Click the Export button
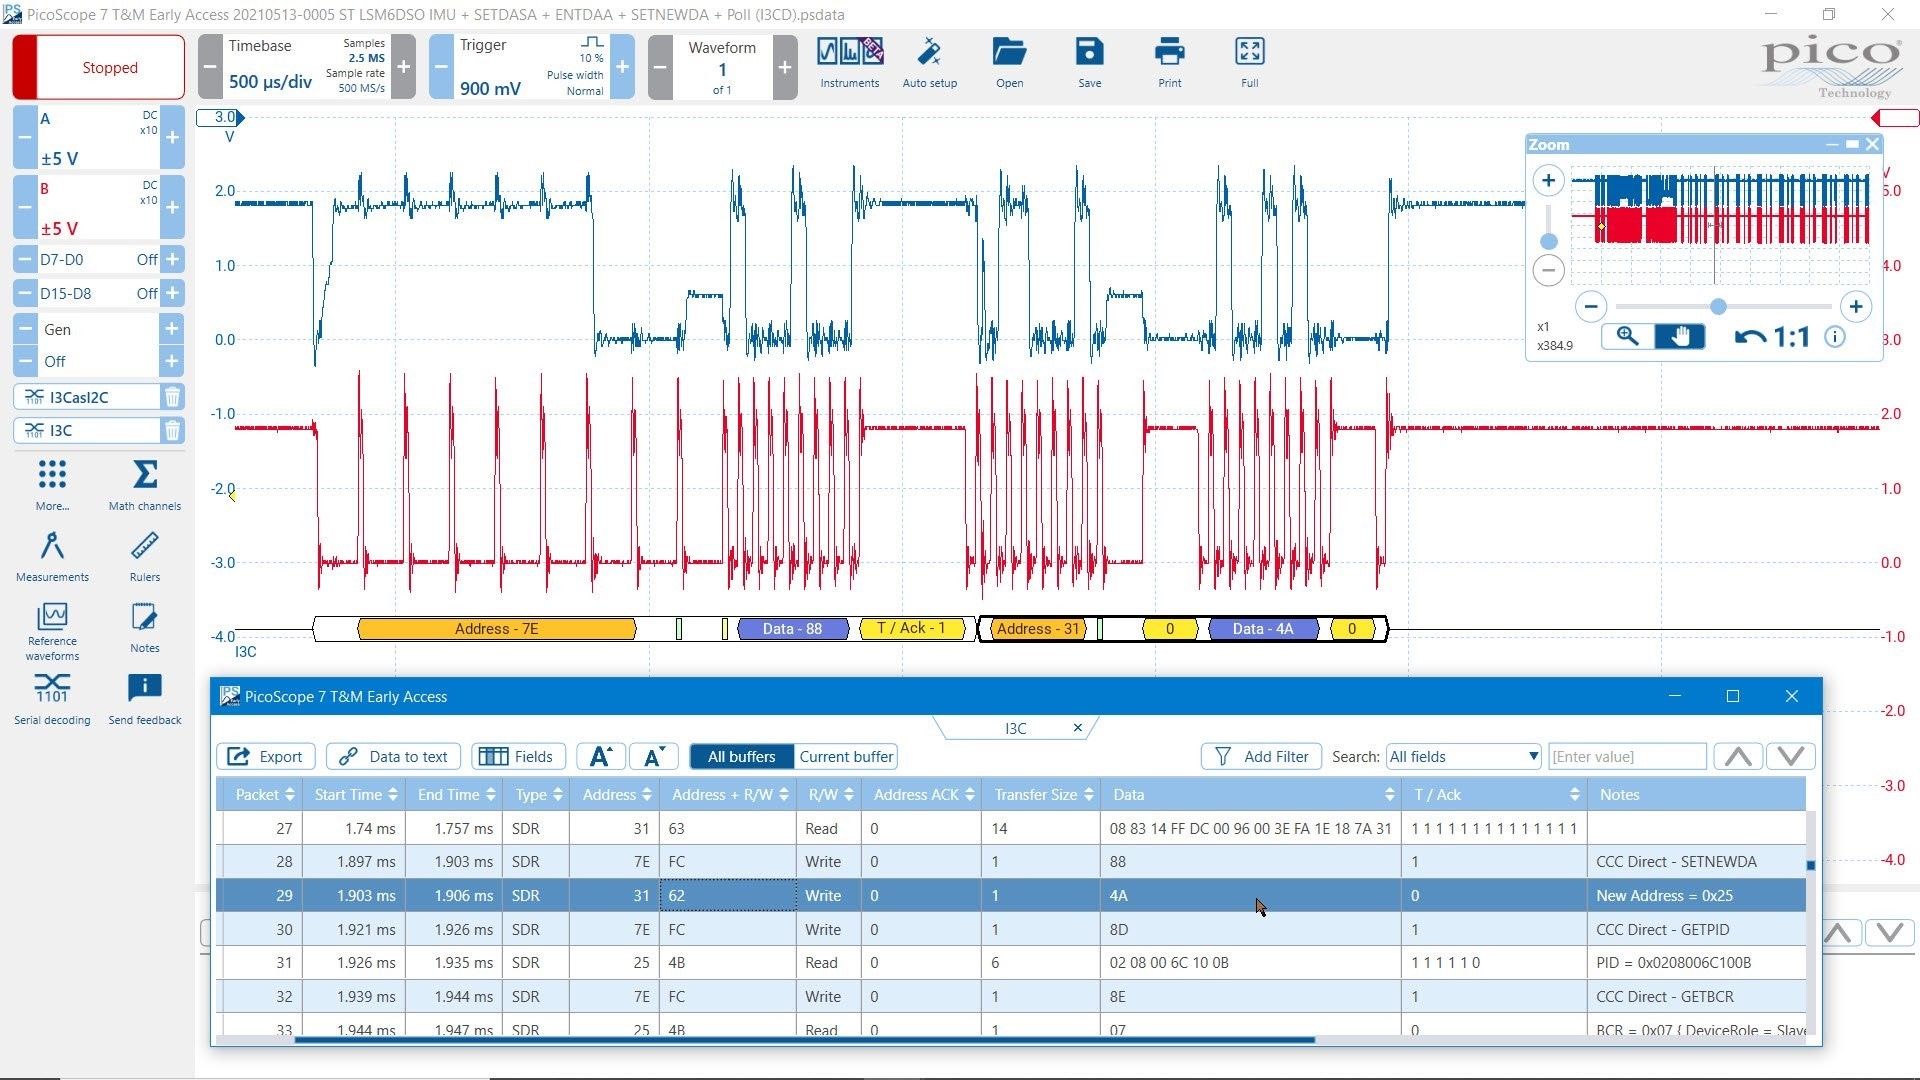The width and height of the screenshot is (1920, 1080). (266, 757)
